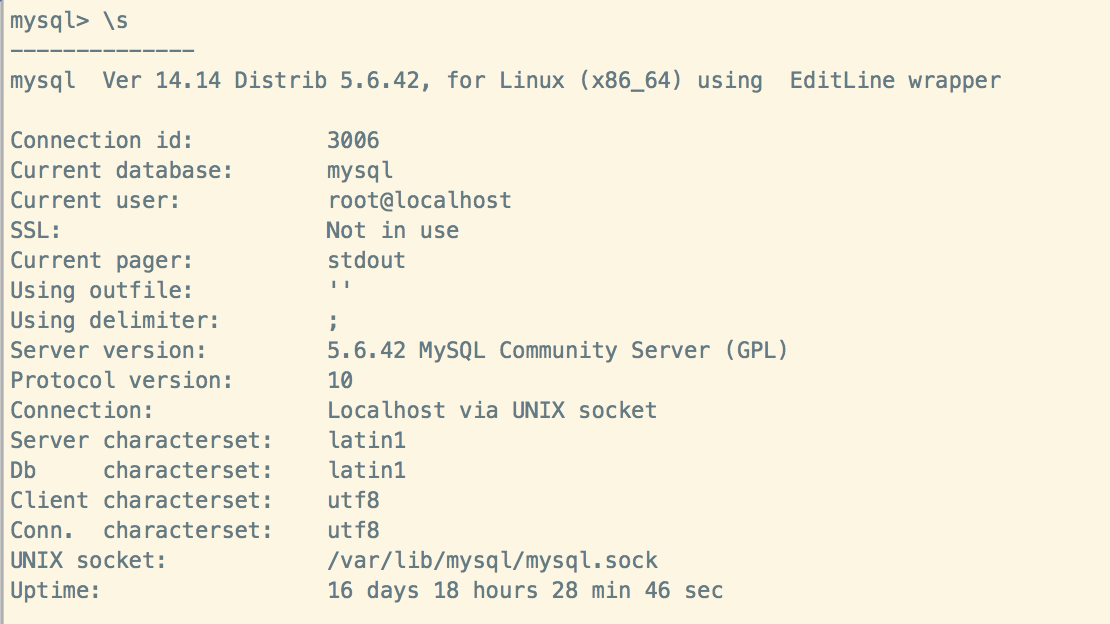Click the /var/lib/mysql/mysql.sock path

(492, 560)
